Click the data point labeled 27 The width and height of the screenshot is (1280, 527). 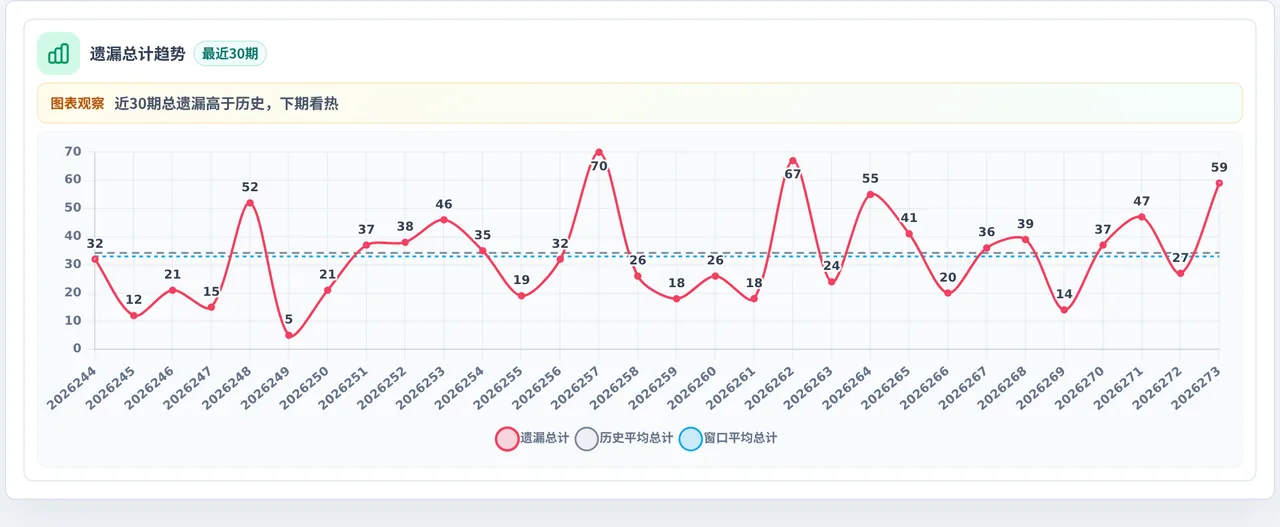(1180, 273)
